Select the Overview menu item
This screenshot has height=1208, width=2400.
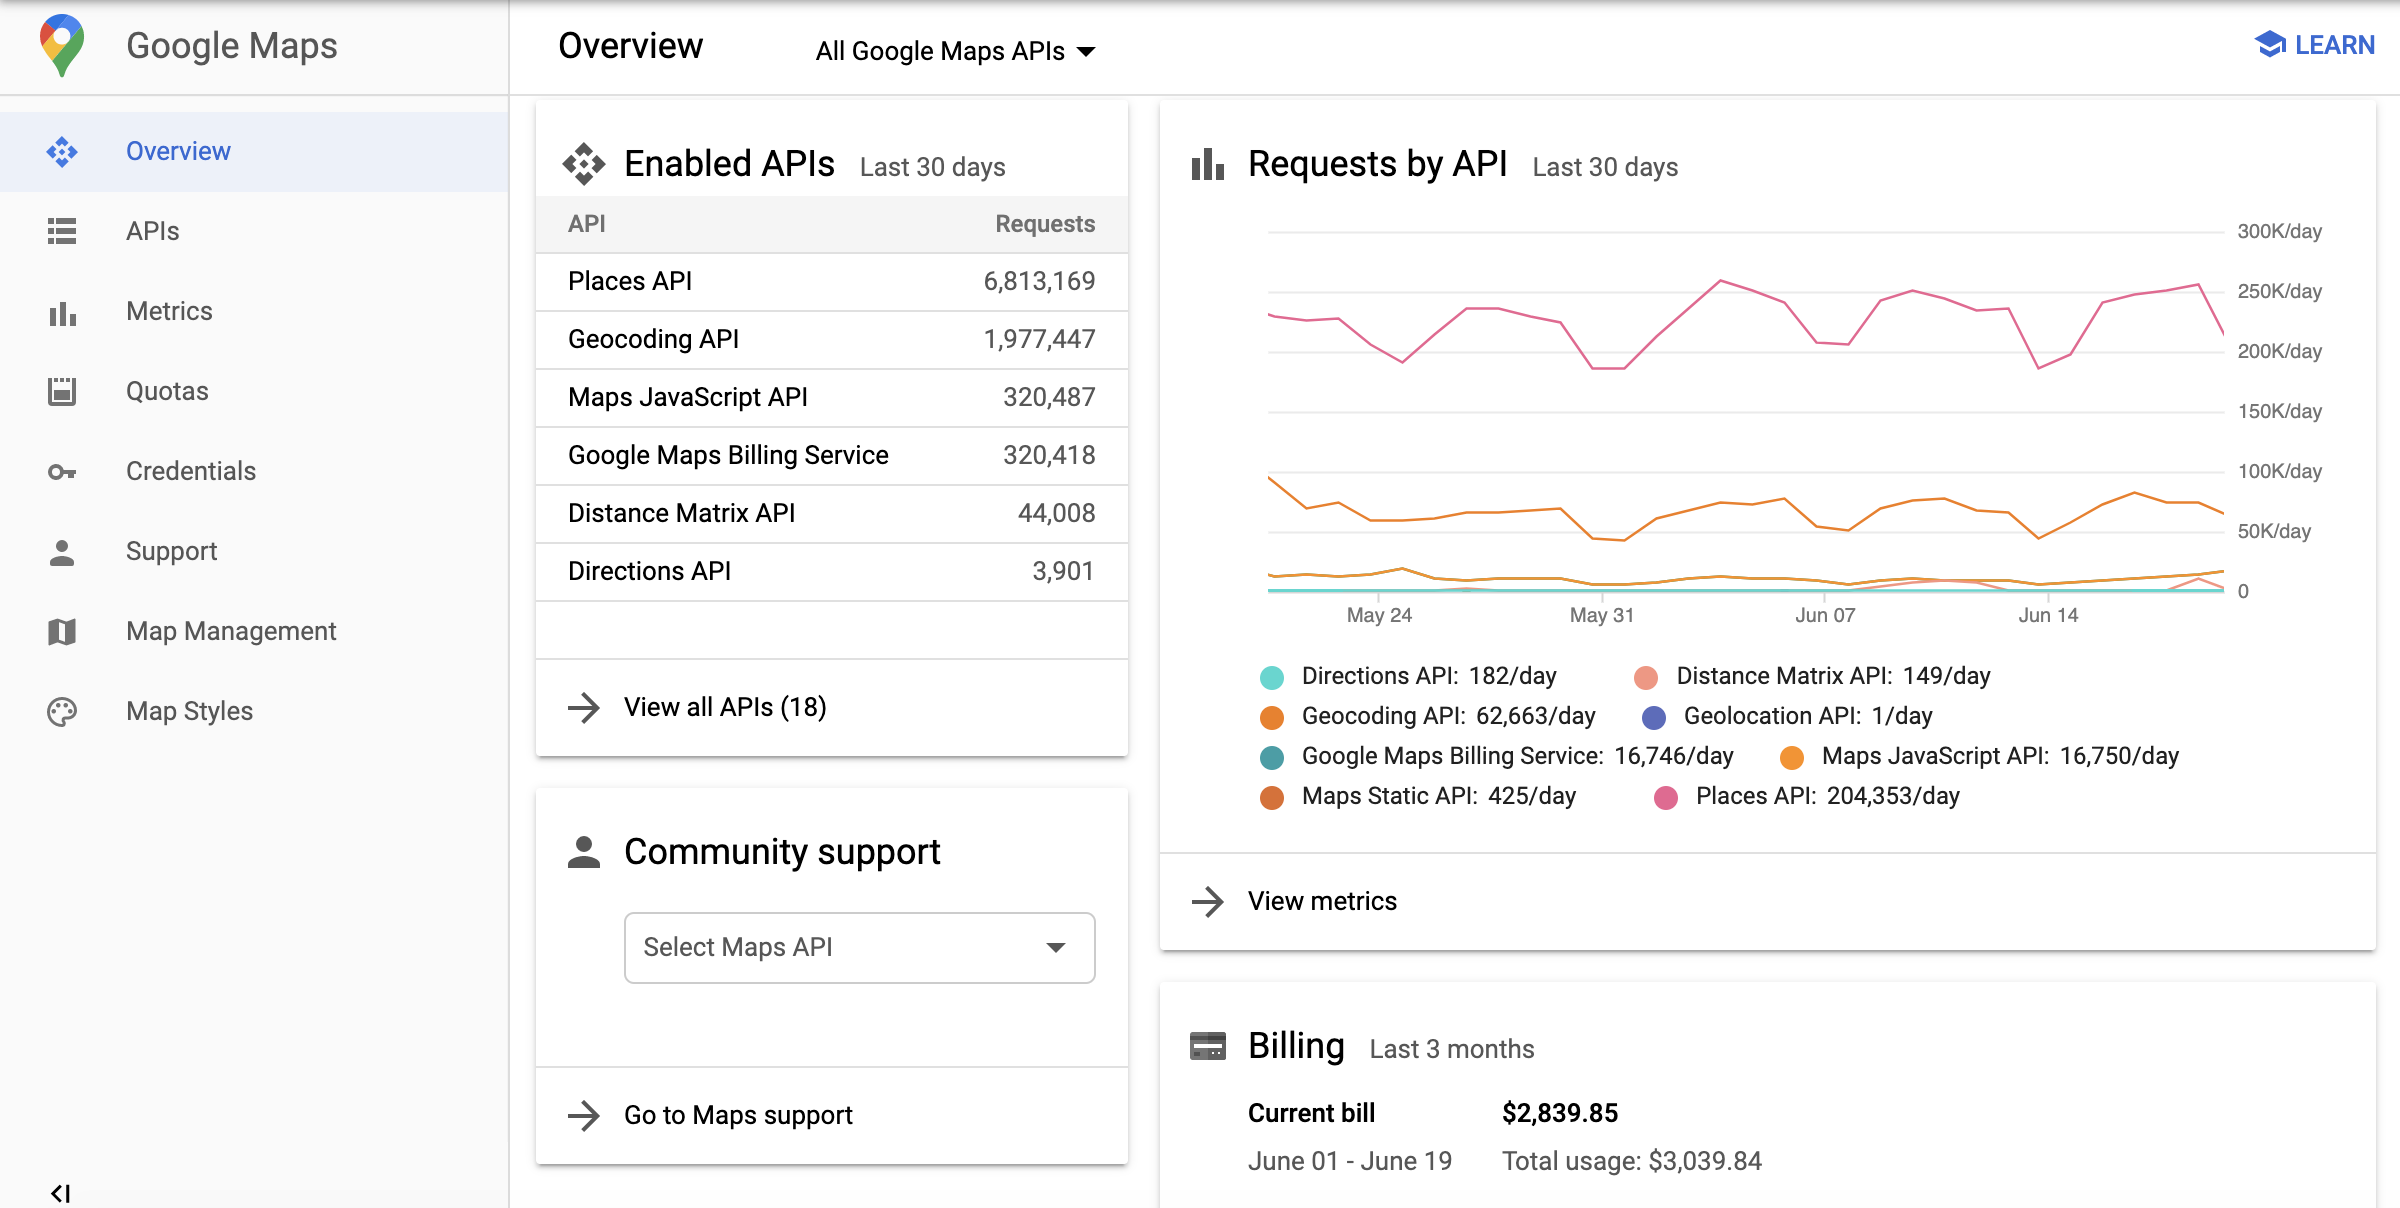tap(180, 151)
